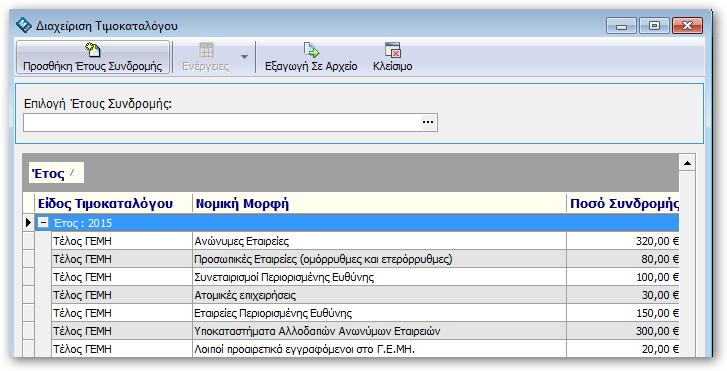Select Λοιποί προαιρετικά εγγραφόμενοι cell
This screenshot has height=371, width=727.
point(379,349)
